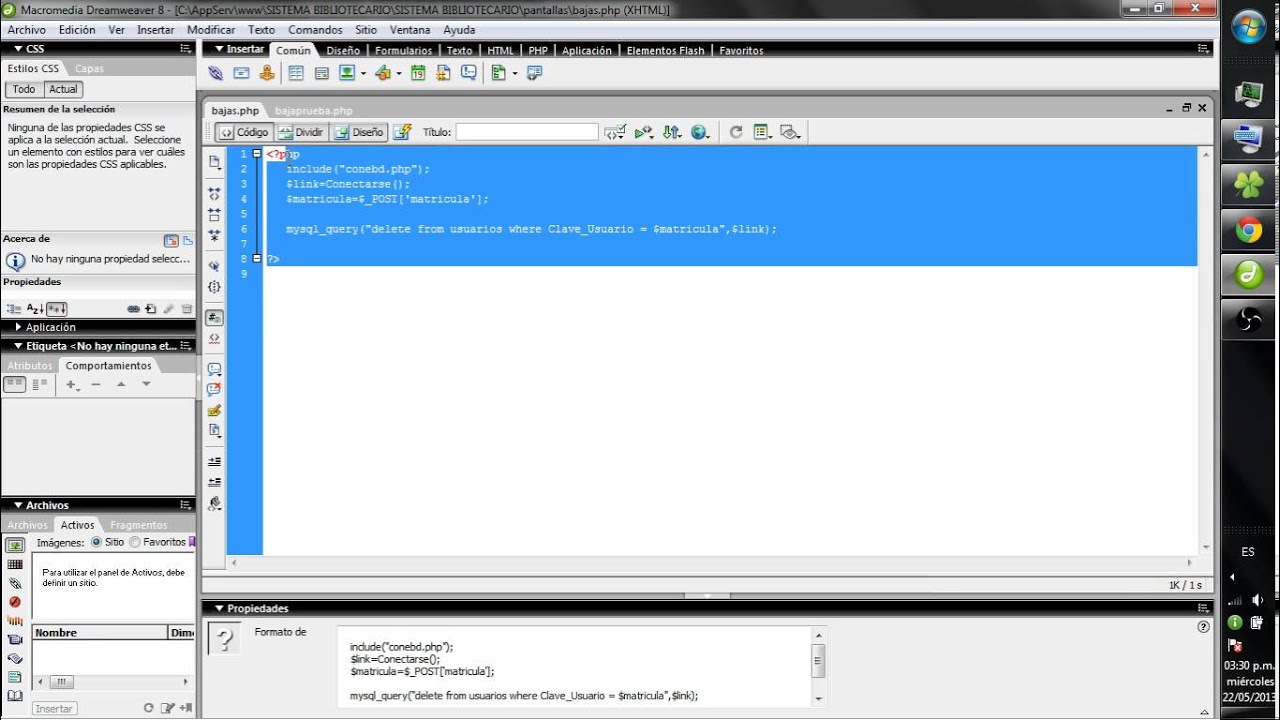Screen dimensions: 1280x720
Task: Switch to Diseño view
Action: click(358, 132)
